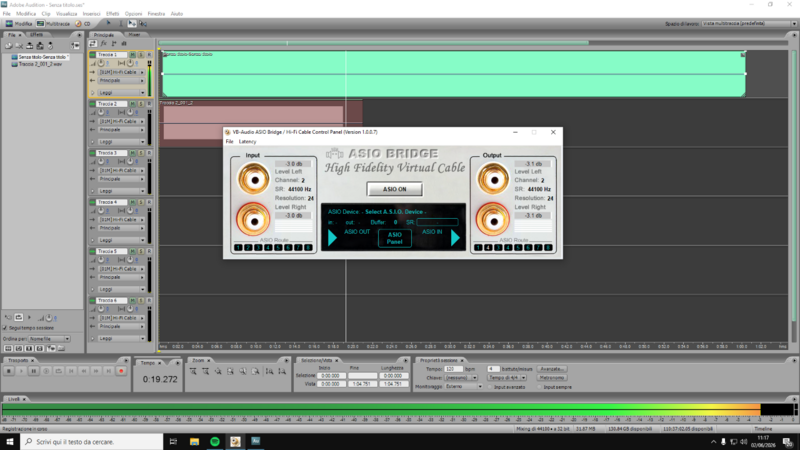This screenshot has height=450, width=800.
Task: Click the upper RCA jack in ASIO Bridge Output
Action: click(493, 180)
